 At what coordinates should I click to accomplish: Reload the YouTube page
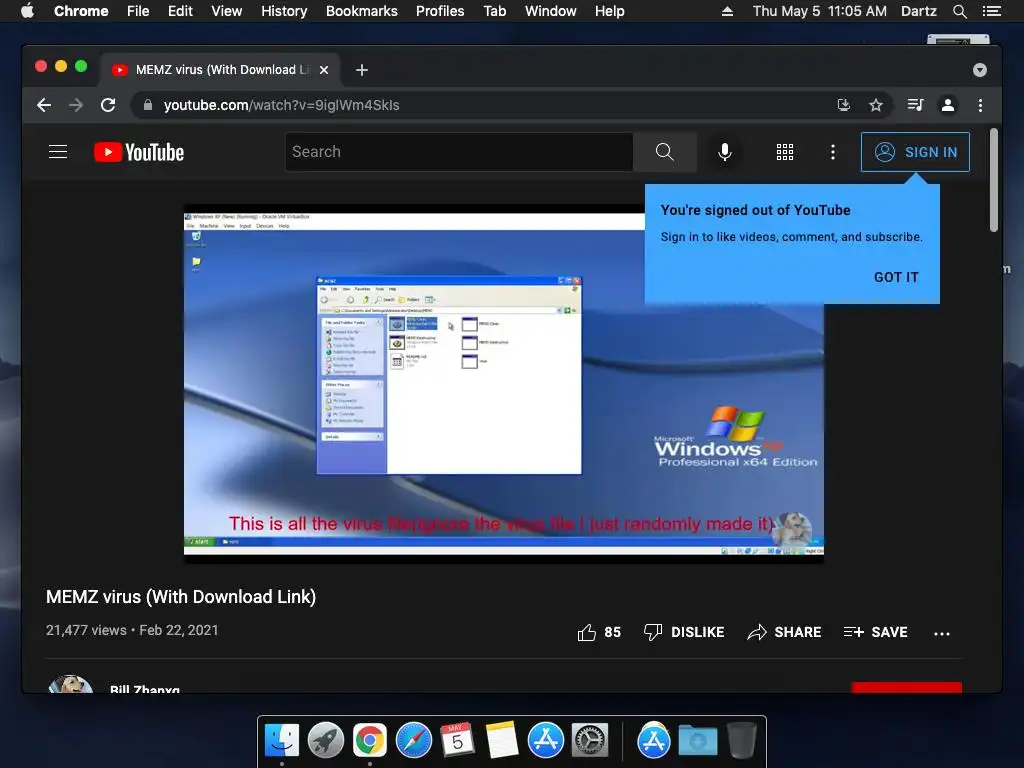point(108,105)
